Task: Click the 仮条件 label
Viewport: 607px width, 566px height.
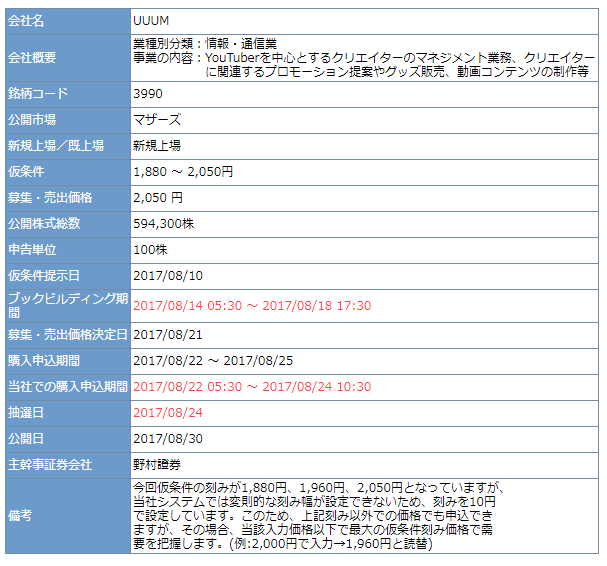Action: 26,172
